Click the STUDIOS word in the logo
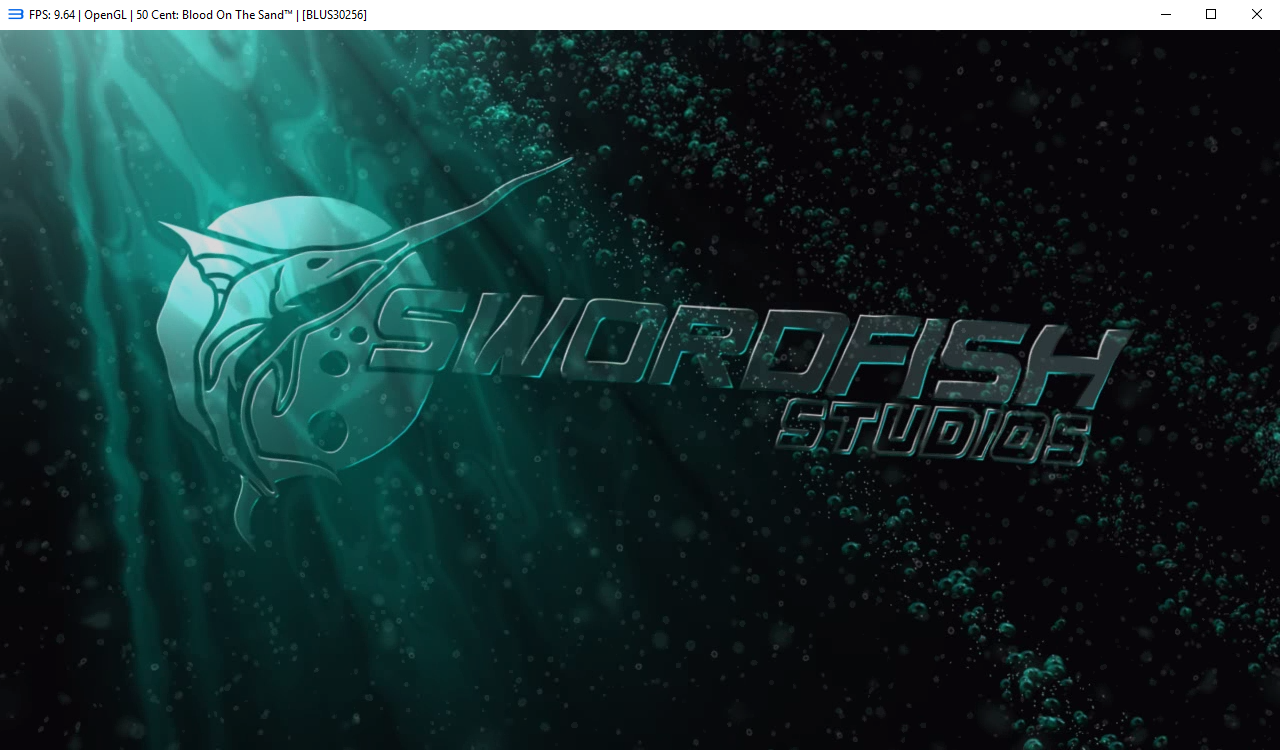1280x750 pixels. 932,435
